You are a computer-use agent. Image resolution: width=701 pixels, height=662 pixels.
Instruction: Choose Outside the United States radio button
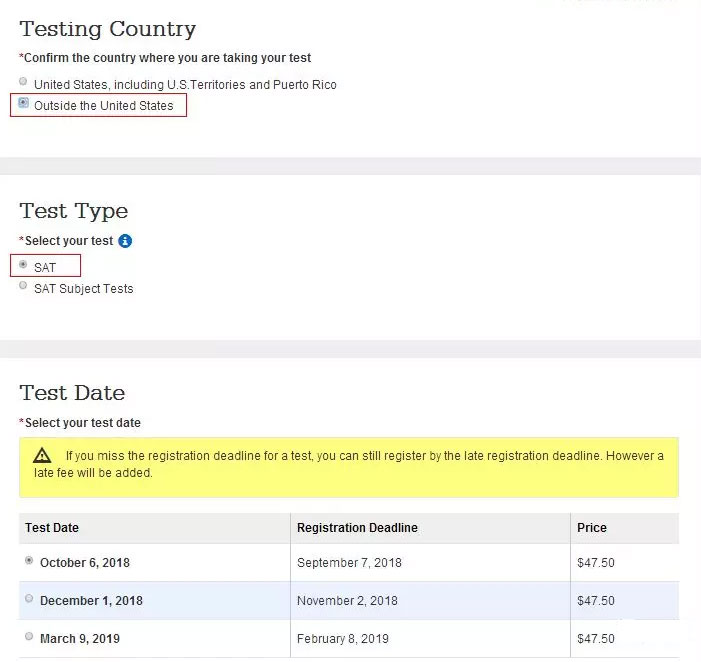(x=23, y=103)
